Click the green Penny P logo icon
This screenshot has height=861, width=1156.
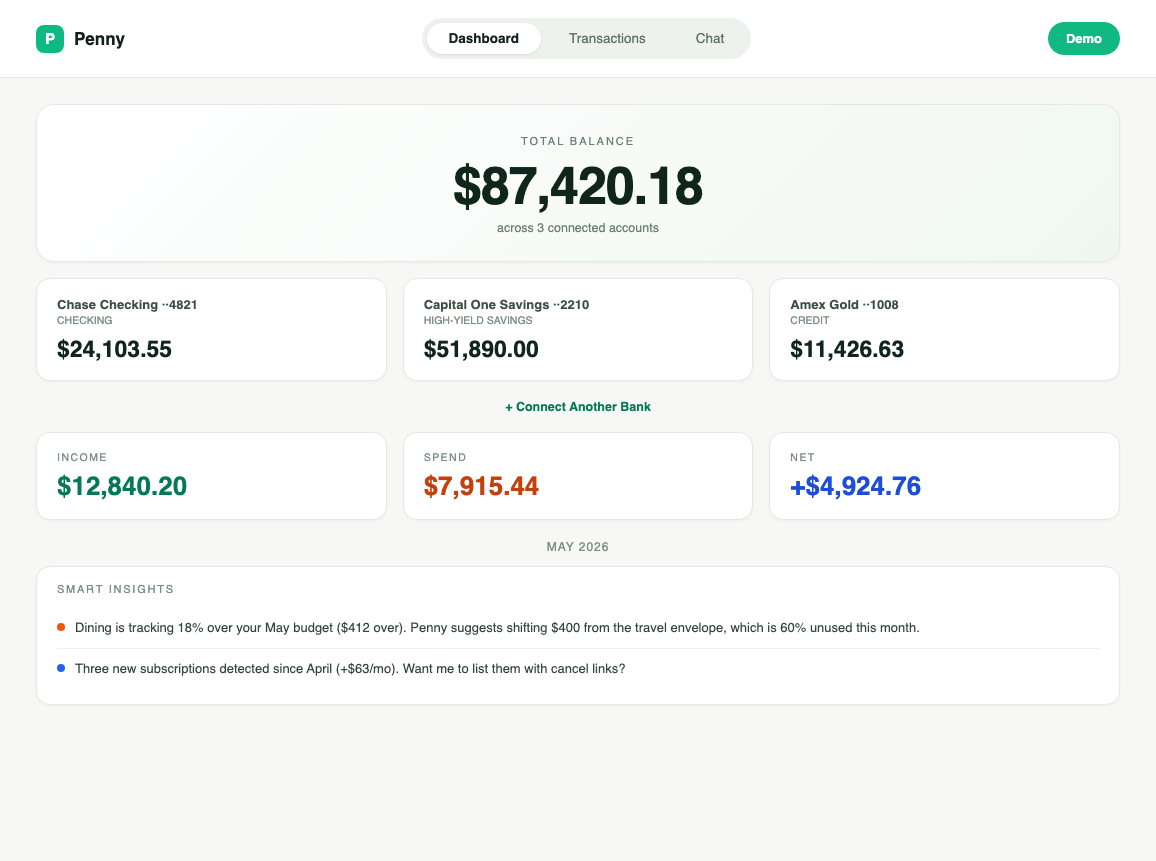pyautogui.click(x=49, y=38)
